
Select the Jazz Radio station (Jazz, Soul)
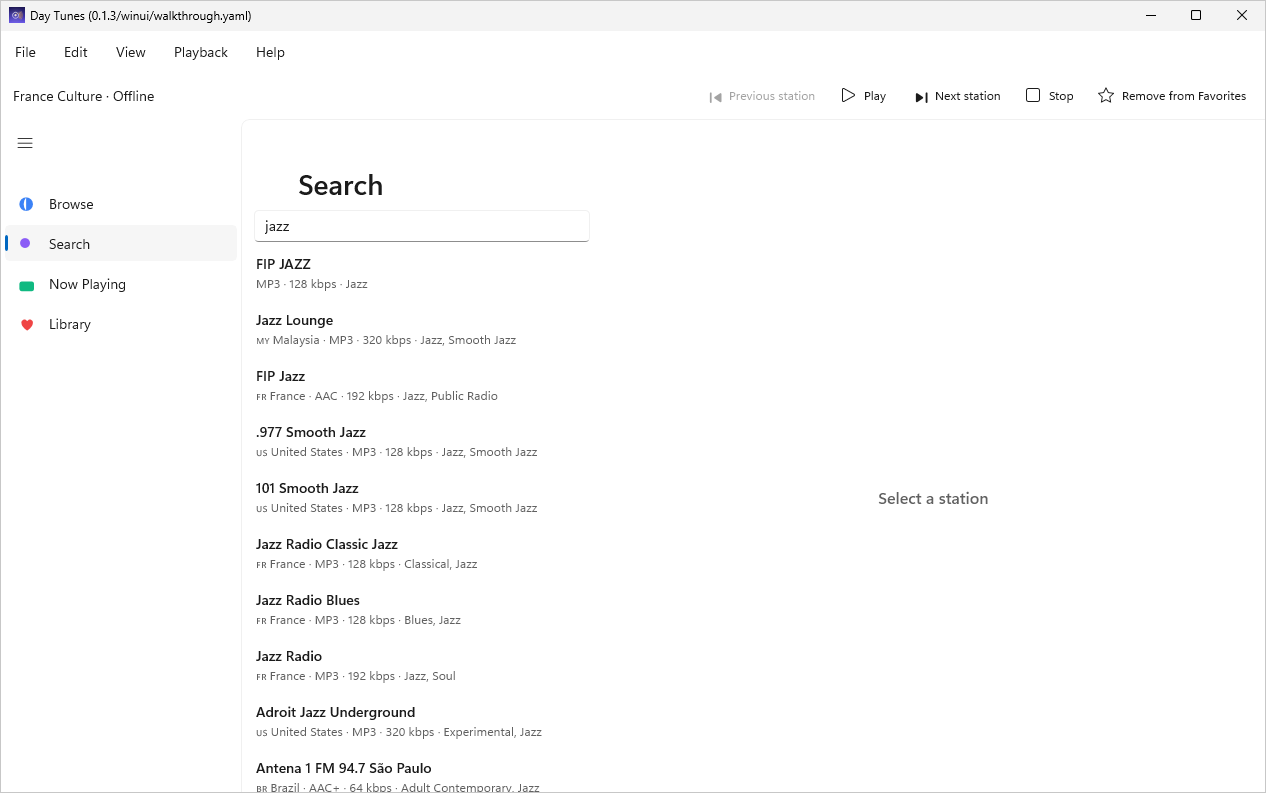422,665
